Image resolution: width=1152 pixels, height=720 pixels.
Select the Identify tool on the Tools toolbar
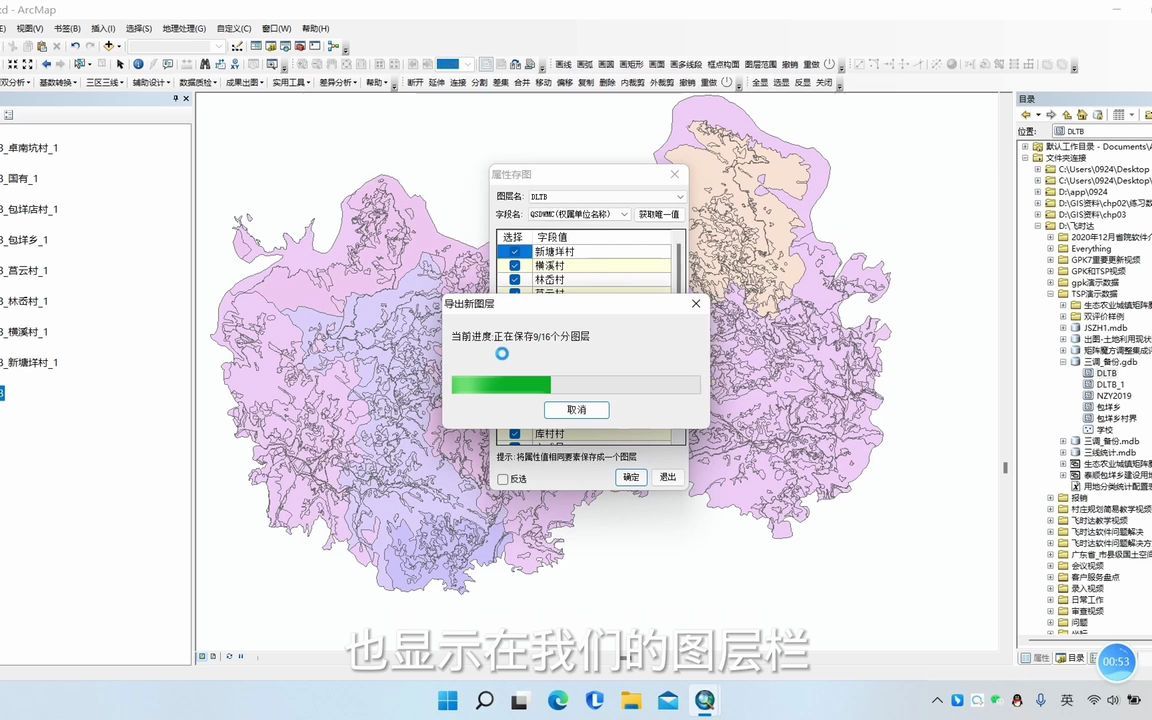pyautogui.click(x=138, y=65)
